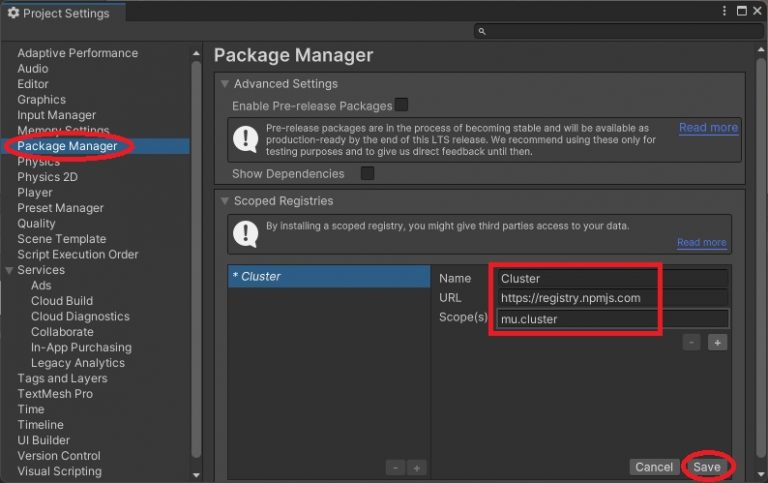Click the gear icon on Project Settings tab
The image size is (768, 483).
[13, 12]
